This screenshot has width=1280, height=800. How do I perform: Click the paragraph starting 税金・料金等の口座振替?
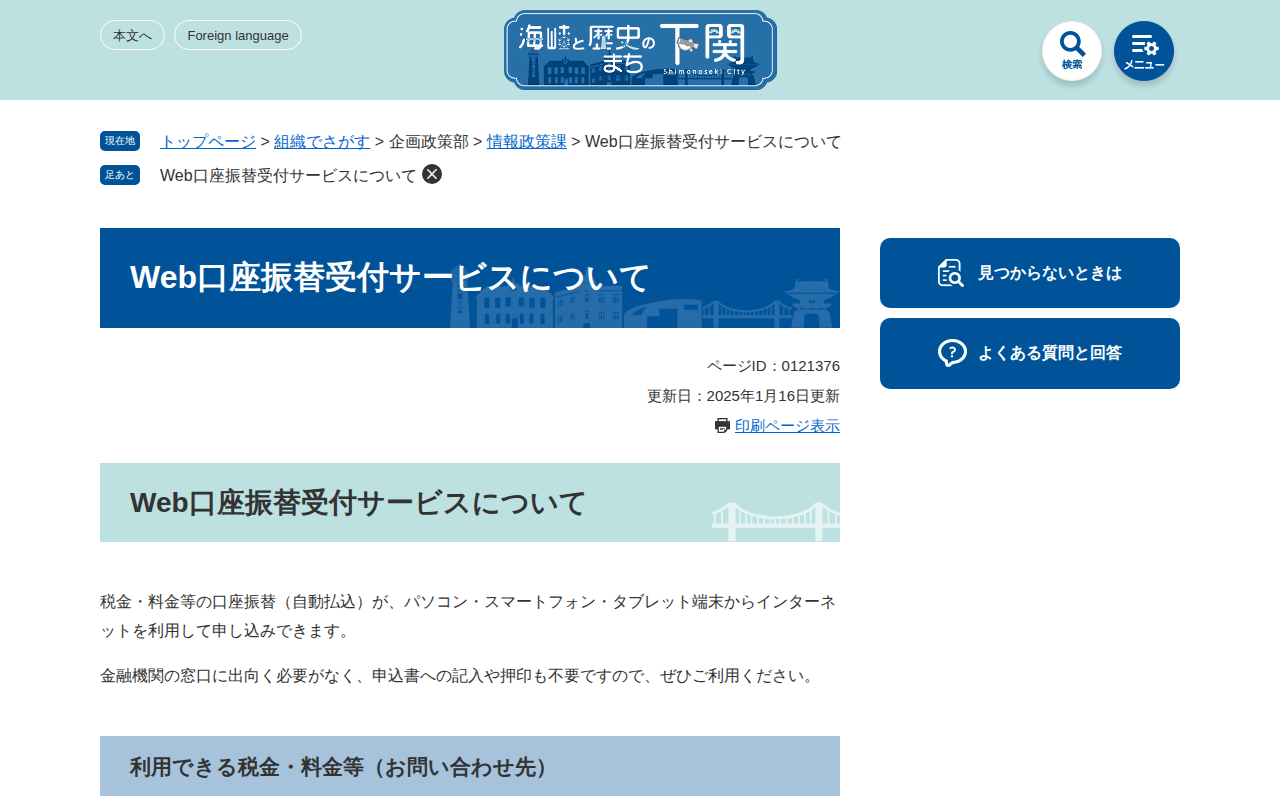pyautogui.click(x=470, y=616)
